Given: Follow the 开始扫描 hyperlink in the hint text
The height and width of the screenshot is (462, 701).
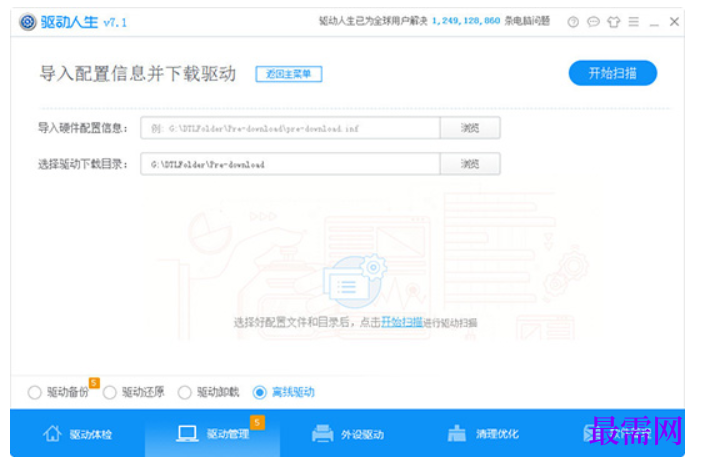Looking at the screenshot, I should click(x=401, y=322).
